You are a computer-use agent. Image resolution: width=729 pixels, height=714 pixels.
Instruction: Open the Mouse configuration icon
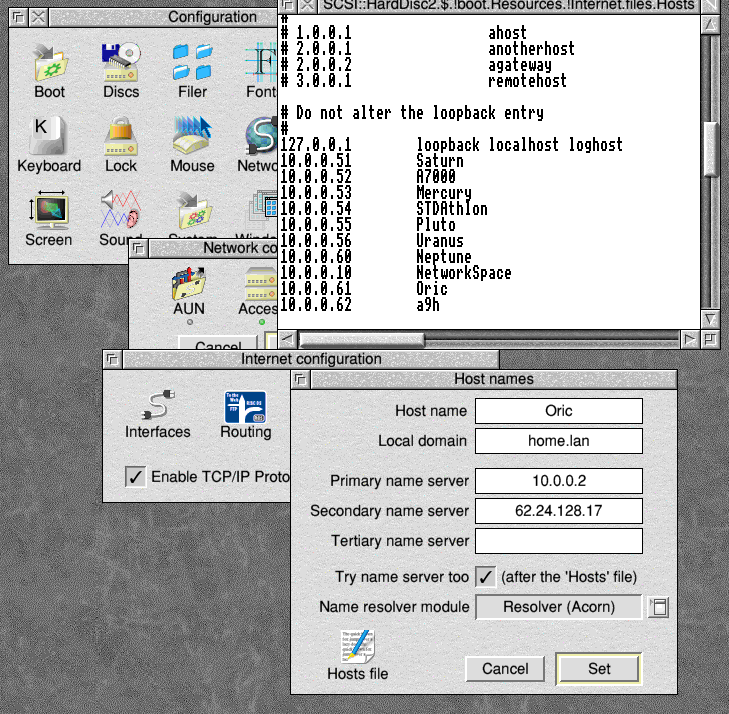192,138
